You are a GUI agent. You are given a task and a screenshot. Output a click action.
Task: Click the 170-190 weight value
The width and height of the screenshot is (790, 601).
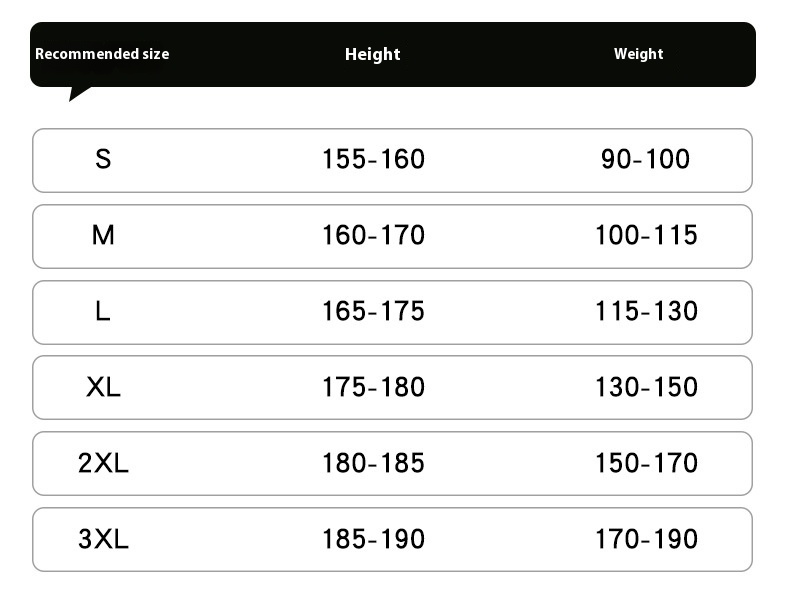coord(646,539)
